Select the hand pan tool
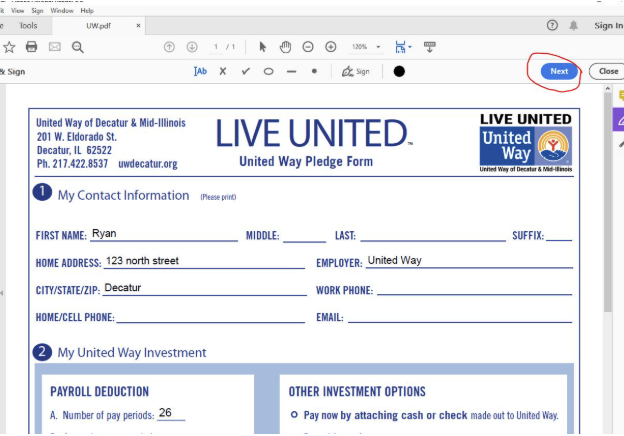The width and height of the screenshot is (624, 436). point(285,47)
